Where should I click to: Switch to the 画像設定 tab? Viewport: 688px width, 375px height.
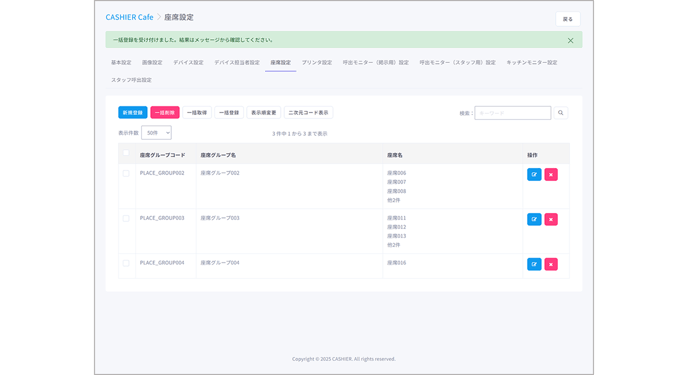[152, 63]
